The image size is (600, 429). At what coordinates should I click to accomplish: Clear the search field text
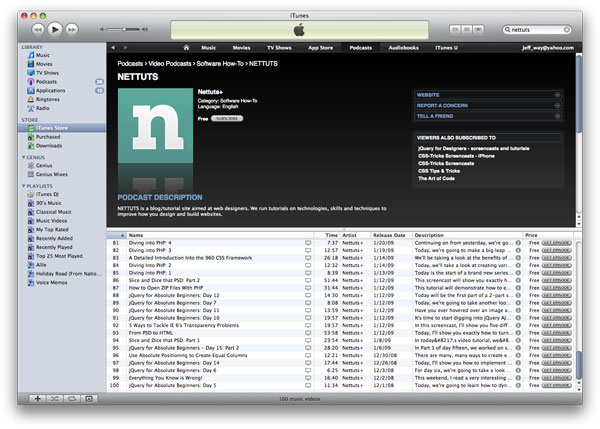pyautogui.click(x=567, y=29)
